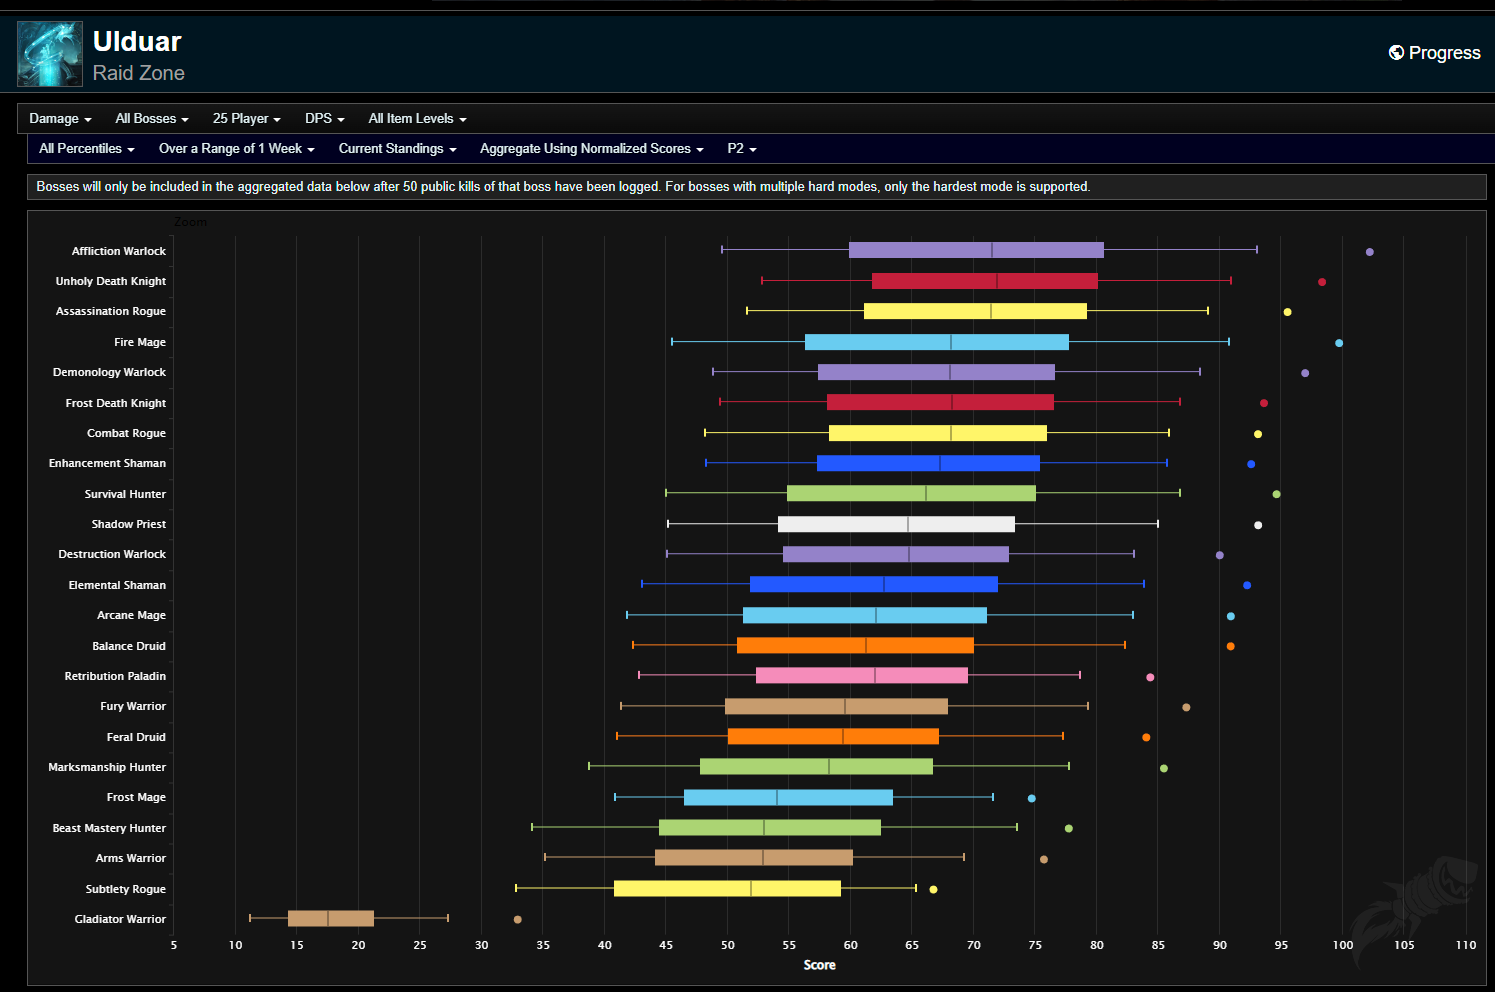This screenshot has height=992, width=1495.
Task: Click the Enhancement Shaman axis label
Action: coord(107,463)
